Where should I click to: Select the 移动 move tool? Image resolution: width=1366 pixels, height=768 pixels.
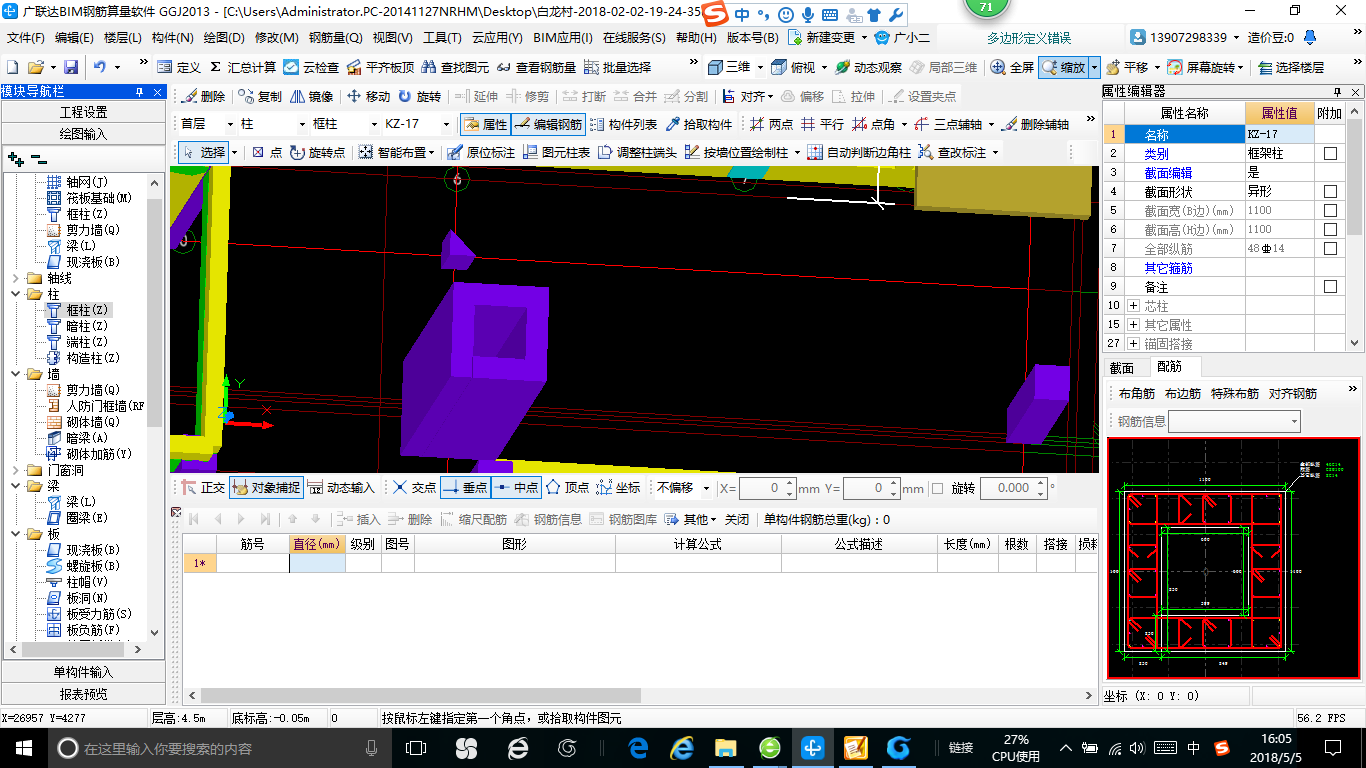point(368,96)
